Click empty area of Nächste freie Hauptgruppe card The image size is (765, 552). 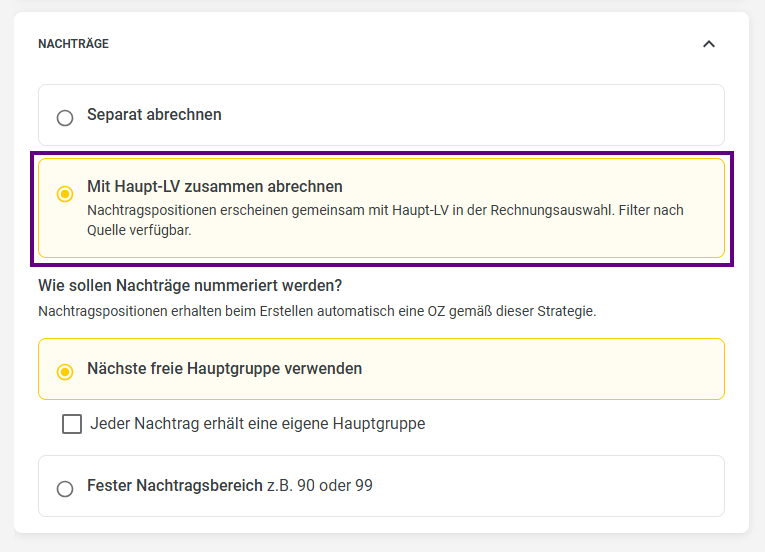point(542,369)
